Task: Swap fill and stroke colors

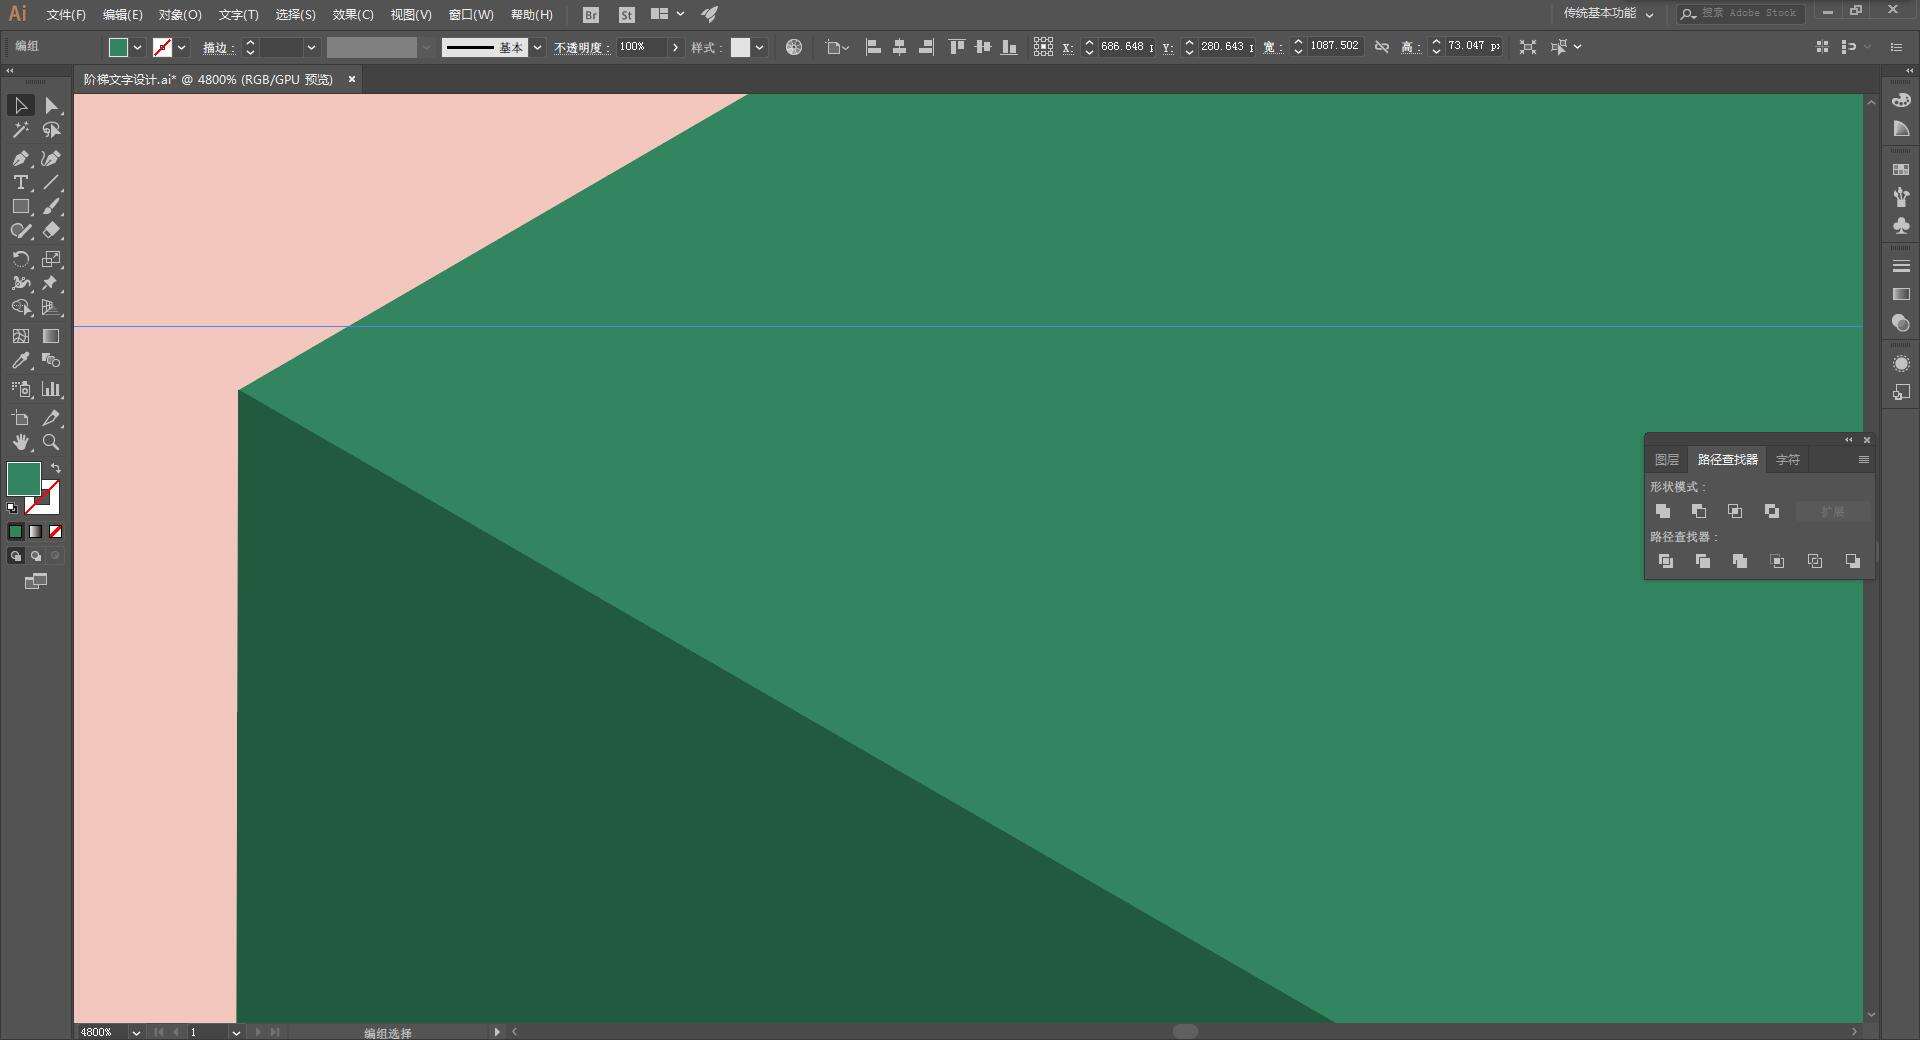Action: point(56,468)
